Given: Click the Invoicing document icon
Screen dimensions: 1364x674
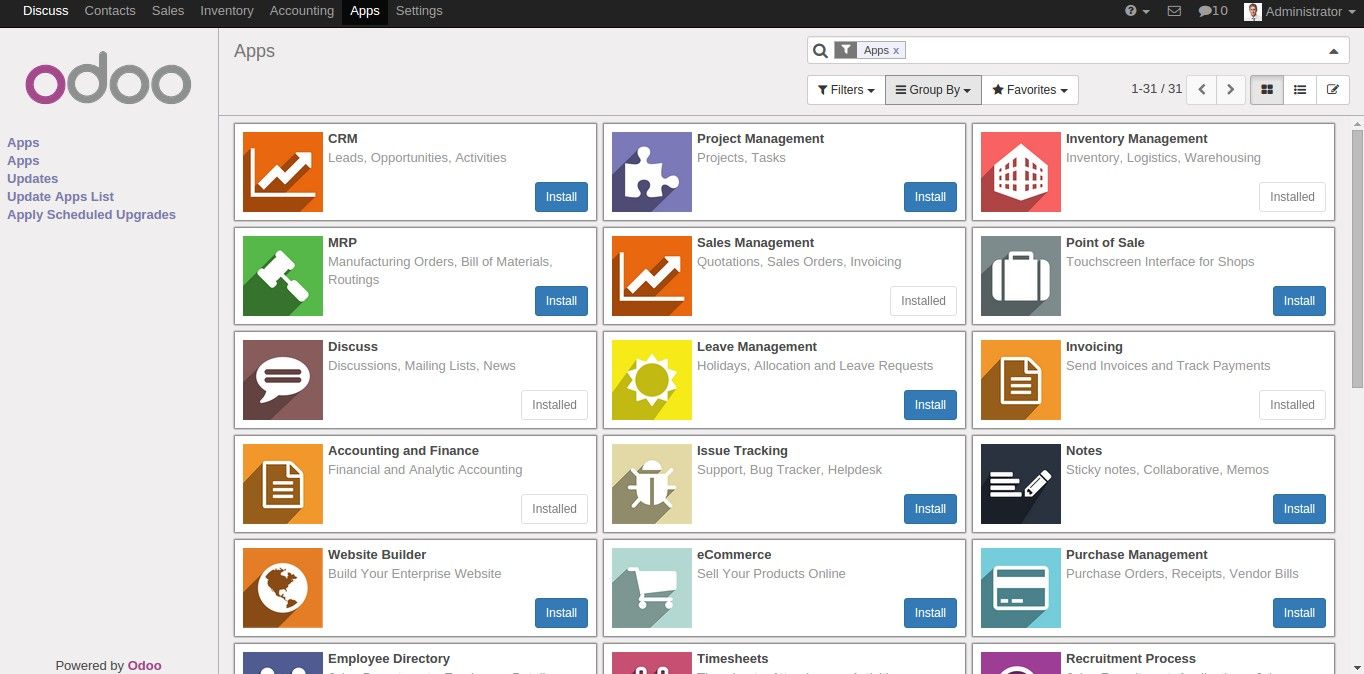Looking at the screenshot, I should 1021,380.
